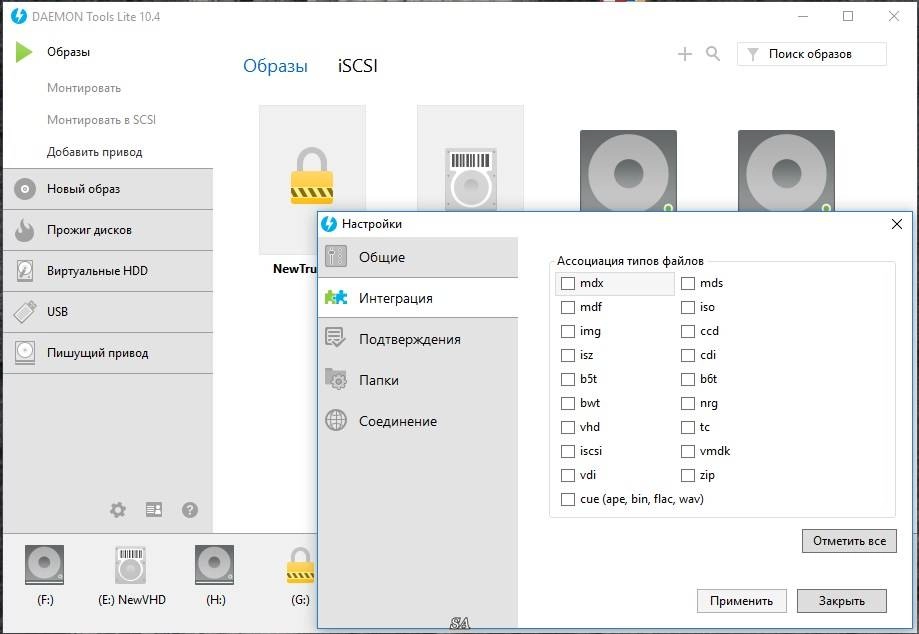Click the USB stick icon in sidebar
The width and height of the screenshot is (919, 634).
click(25, 312)
